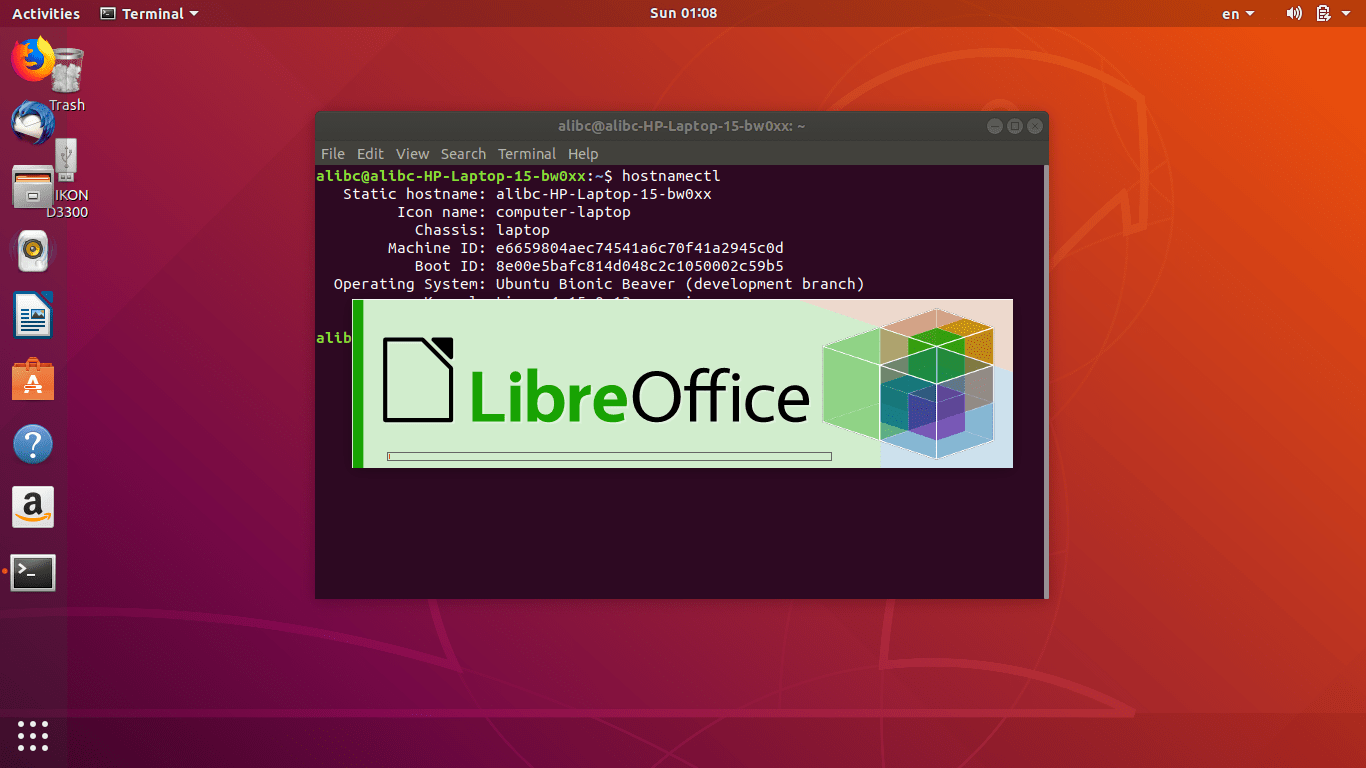Open the Search menu in Terminal
The image size is (1366, 768).
coord(463,154)
